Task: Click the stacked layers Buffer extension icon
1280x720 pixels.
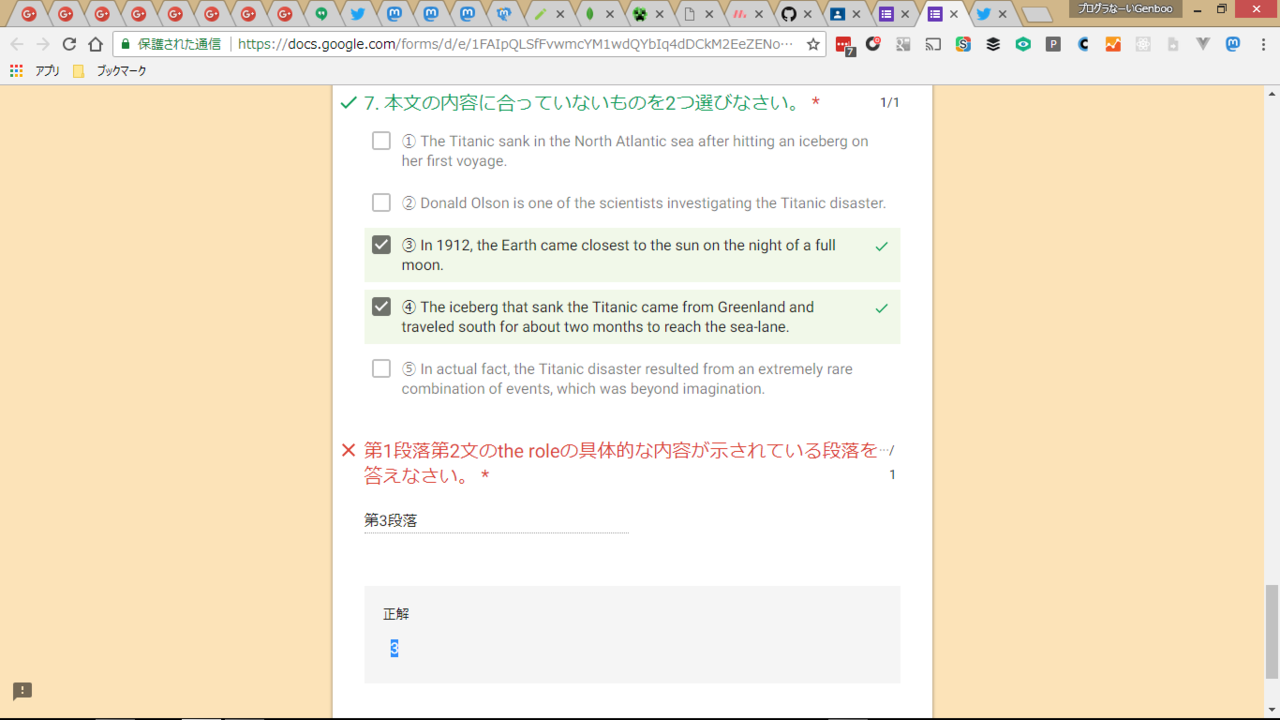Action: (993, 44)
